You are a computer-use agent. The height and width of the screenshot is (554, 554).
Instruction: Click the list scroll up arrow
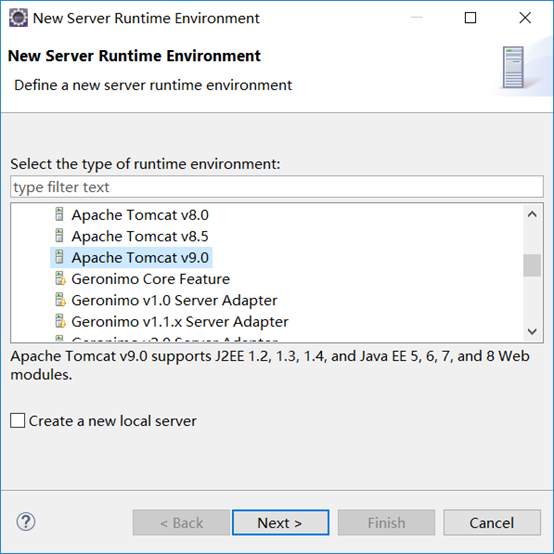pos(532,214)
